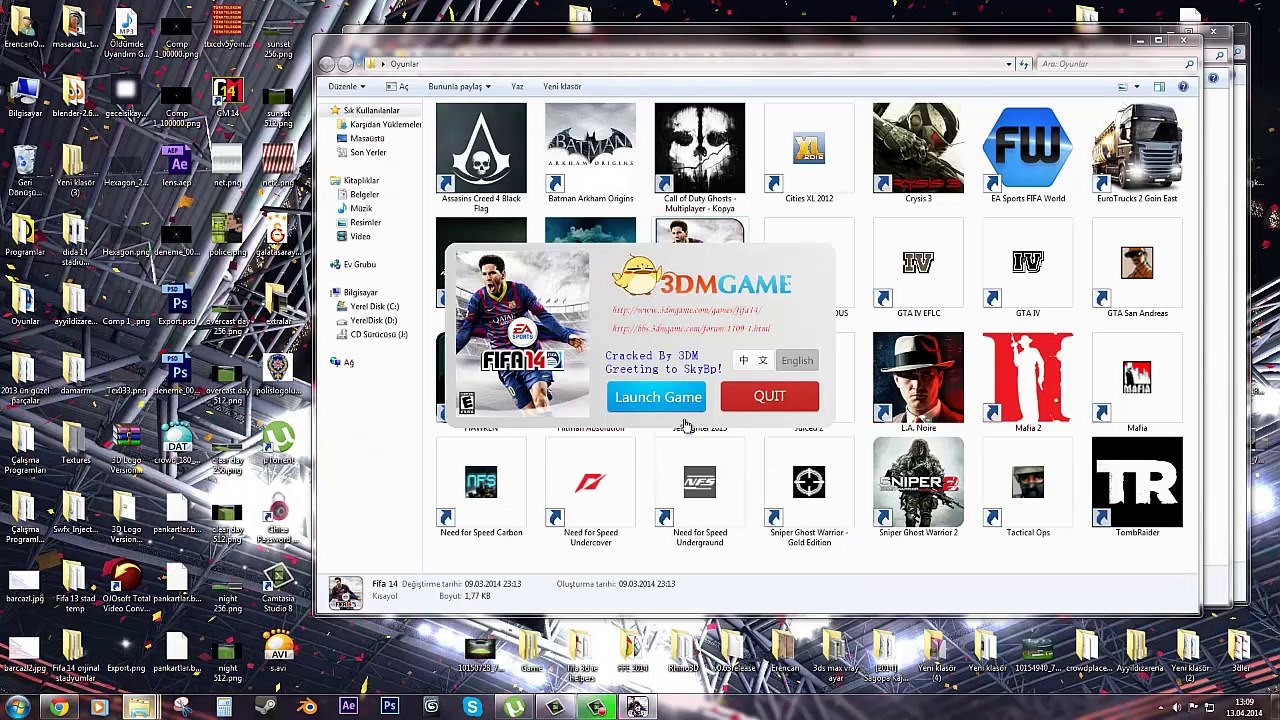Click Yaz in the Explorer toolbar

517,86
